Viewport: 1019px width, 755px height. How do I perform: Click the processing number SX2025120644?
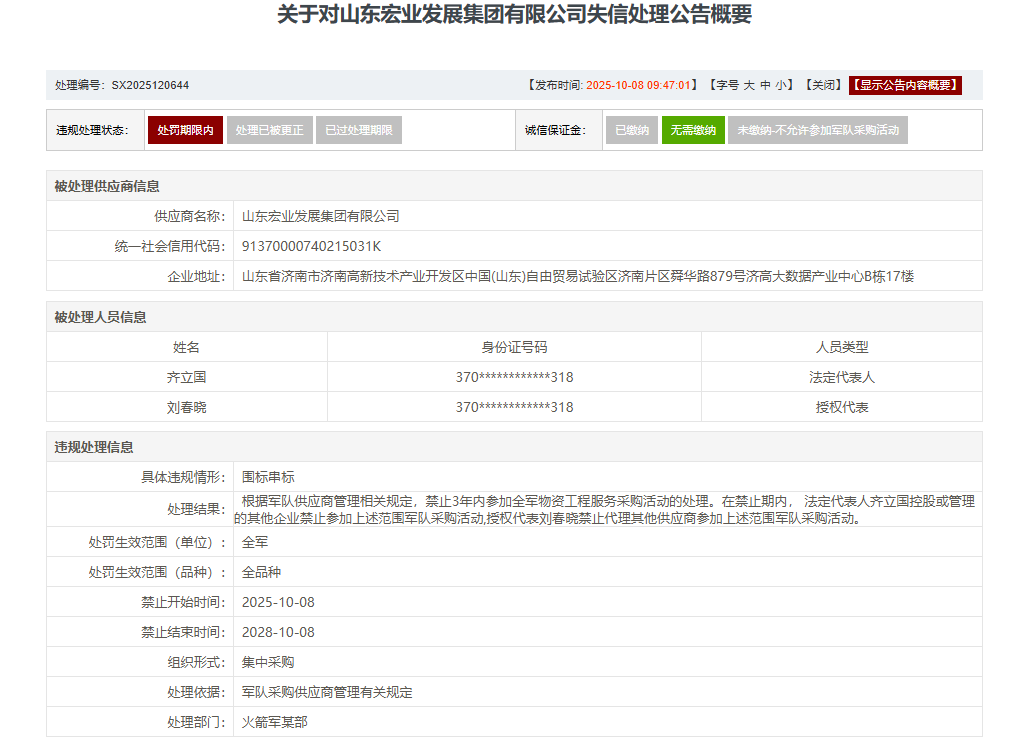point(150,85)
